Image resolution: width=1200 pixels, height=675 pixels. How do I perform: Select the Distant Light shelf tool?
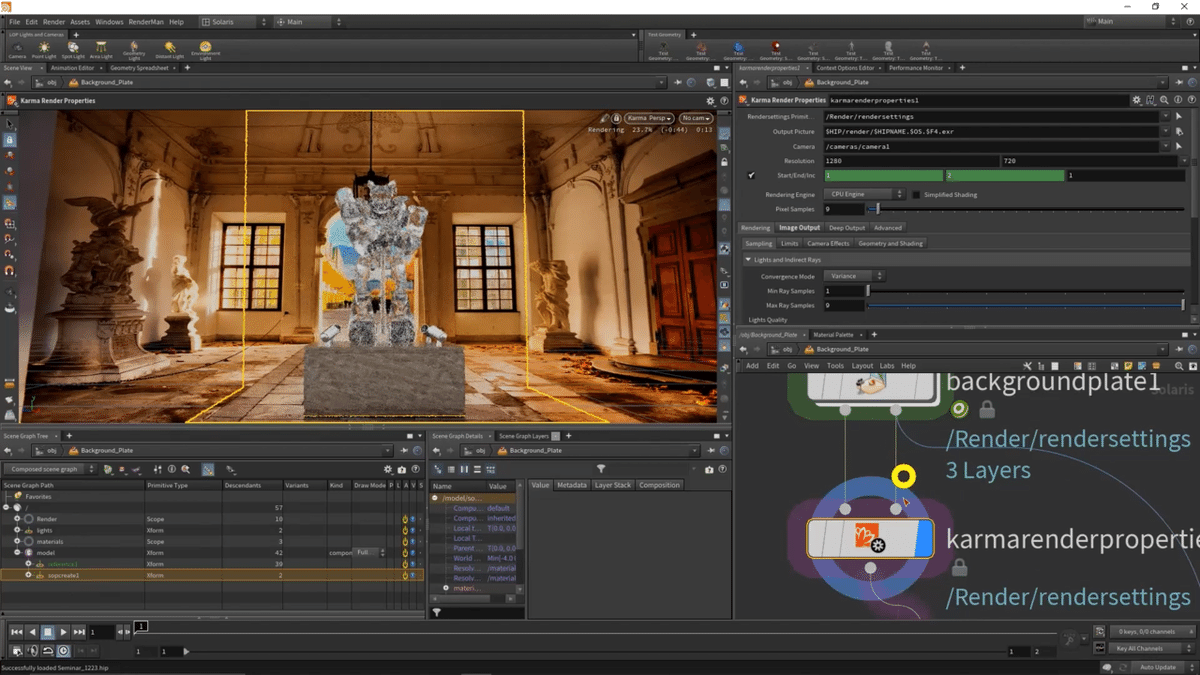coord(170,49)
